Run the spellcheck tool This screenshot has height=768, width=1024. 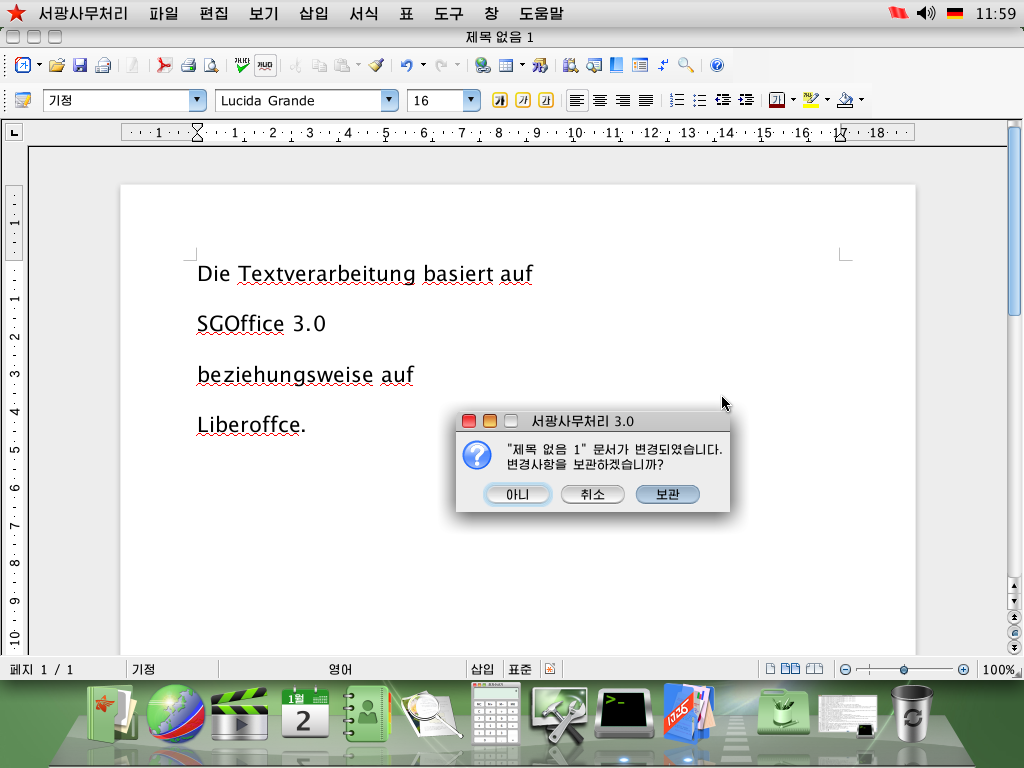[x=240, y=64]
